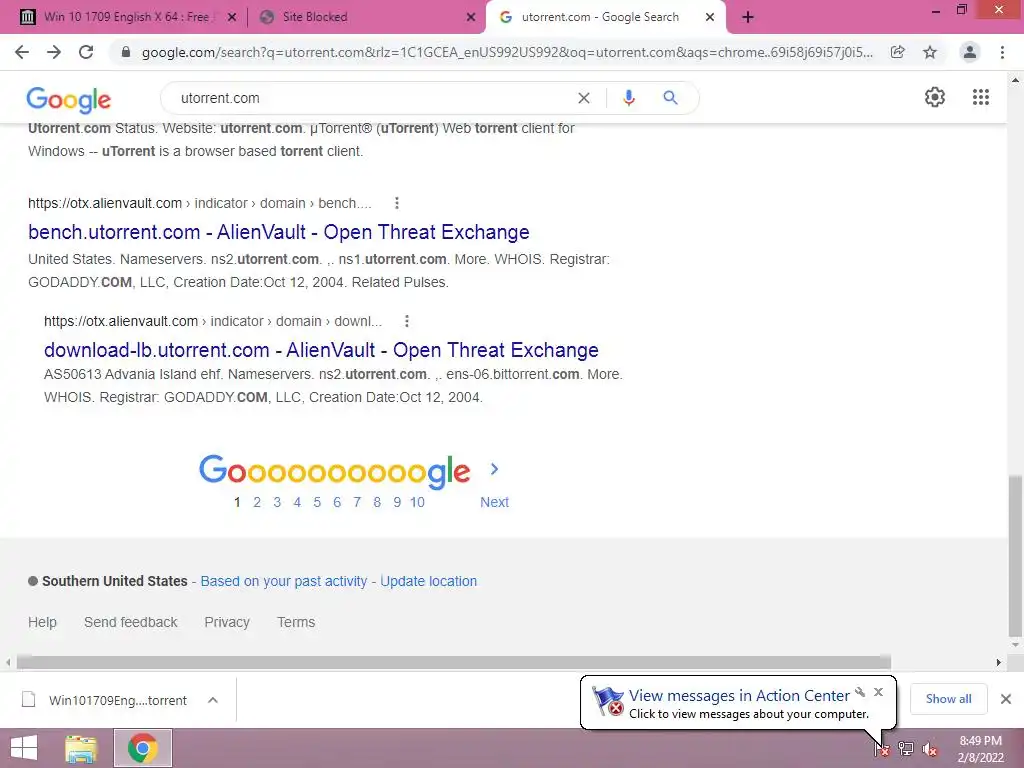This screenshot has width=1024, height=768.
Task: Open the Chrome three-dot menu
Action: [1002, 52]
